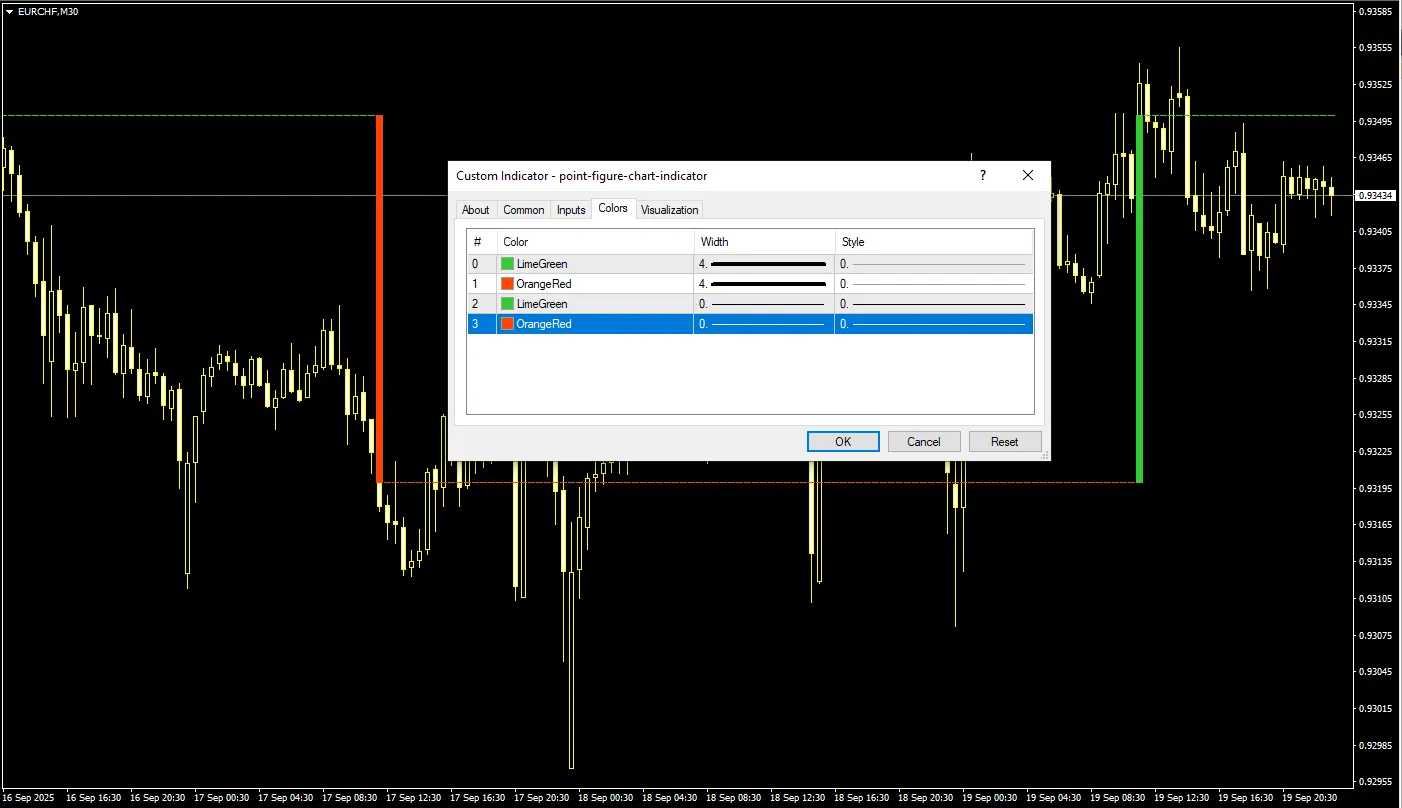Screen dimensions: 1402x808
Task: Click the 18 Sep 00:30 time label
Action: [605, 798]
